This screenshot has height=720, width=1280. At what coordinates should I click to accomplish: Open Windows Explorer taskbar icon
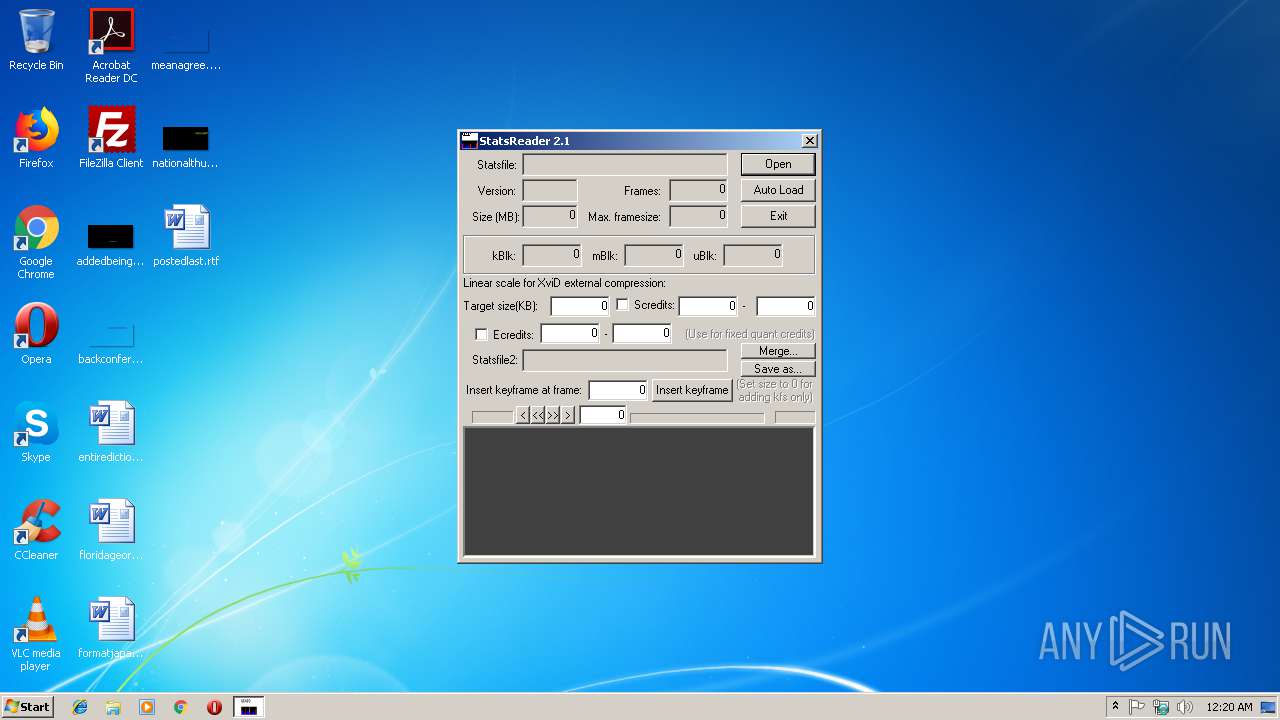coord(113,707)
